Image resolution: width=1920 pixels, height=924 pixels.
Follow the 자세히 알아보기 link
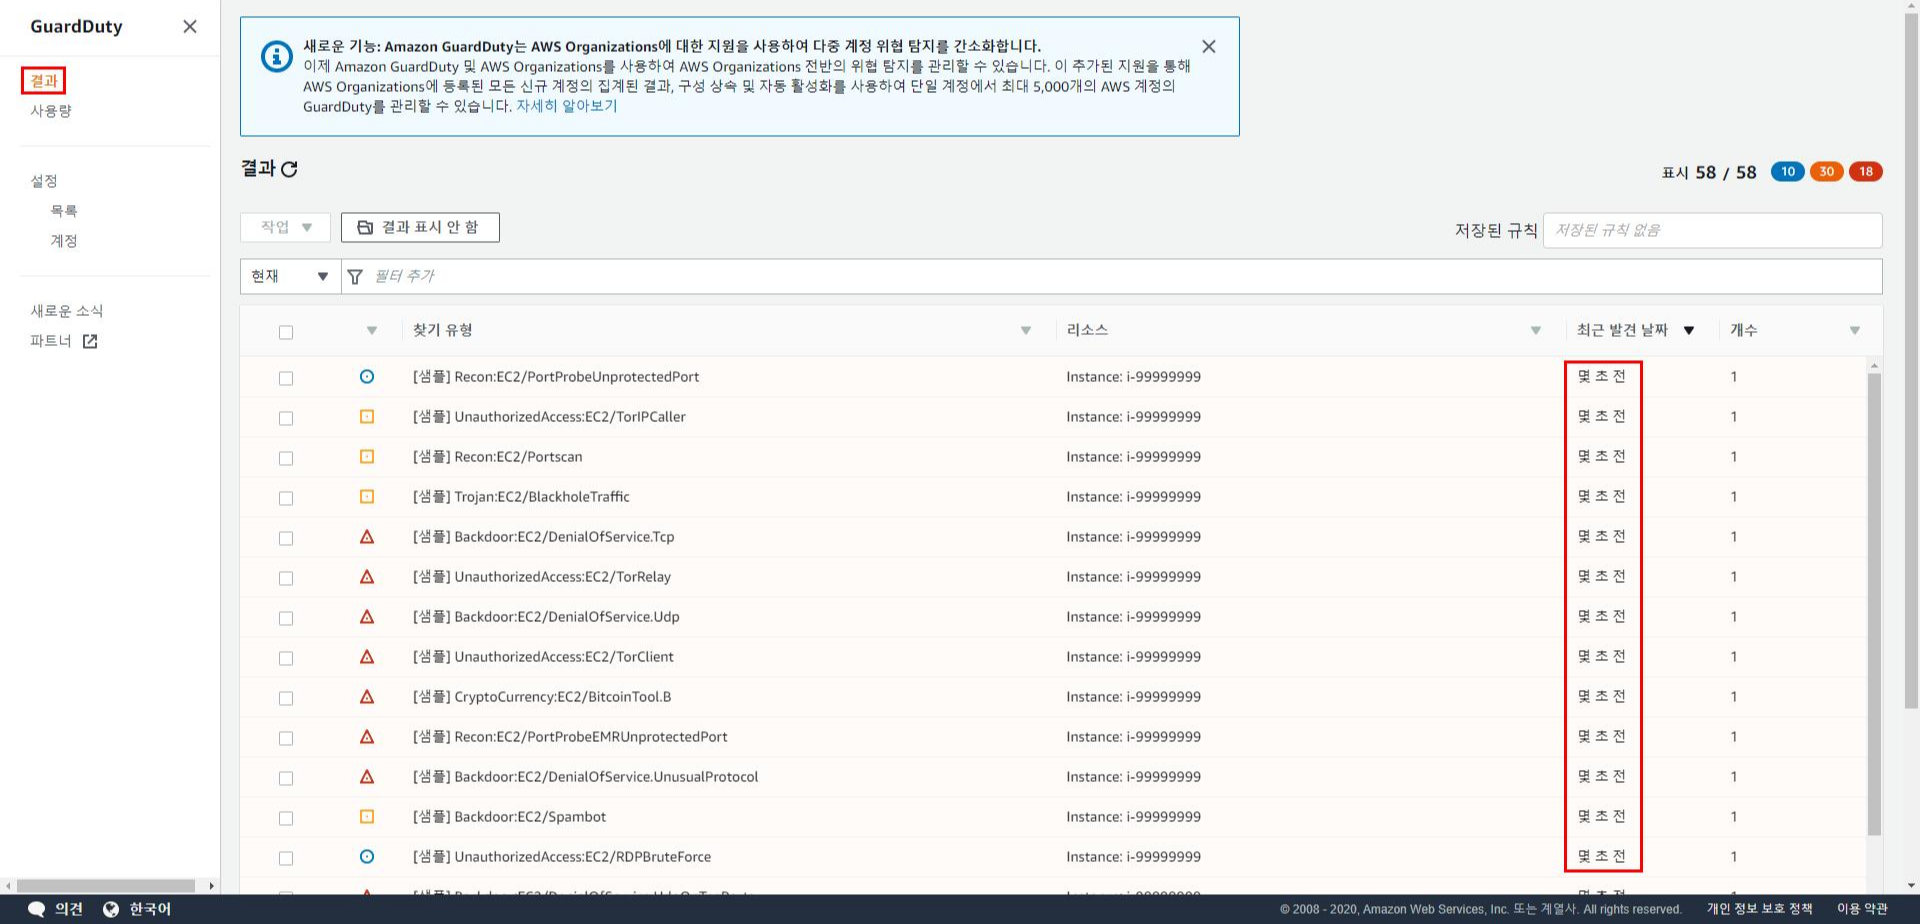(567, 106)
